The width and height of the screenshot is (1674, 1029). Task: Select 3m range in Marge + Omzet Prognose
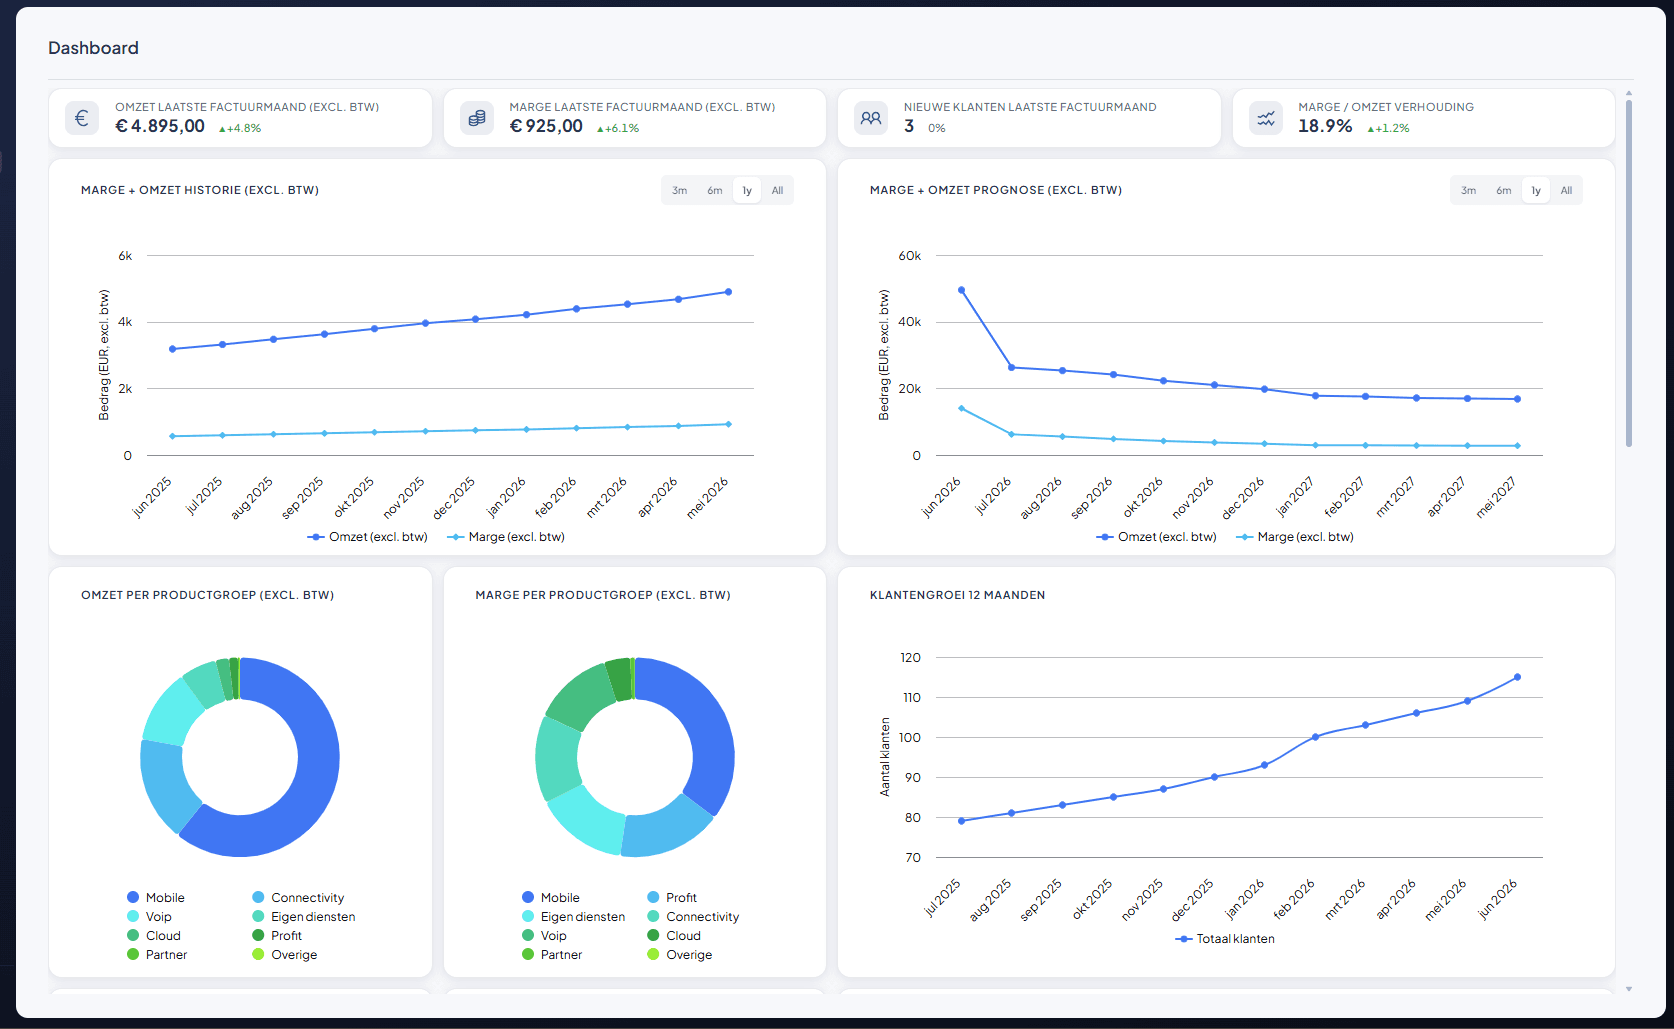[x=1469, y=191]
